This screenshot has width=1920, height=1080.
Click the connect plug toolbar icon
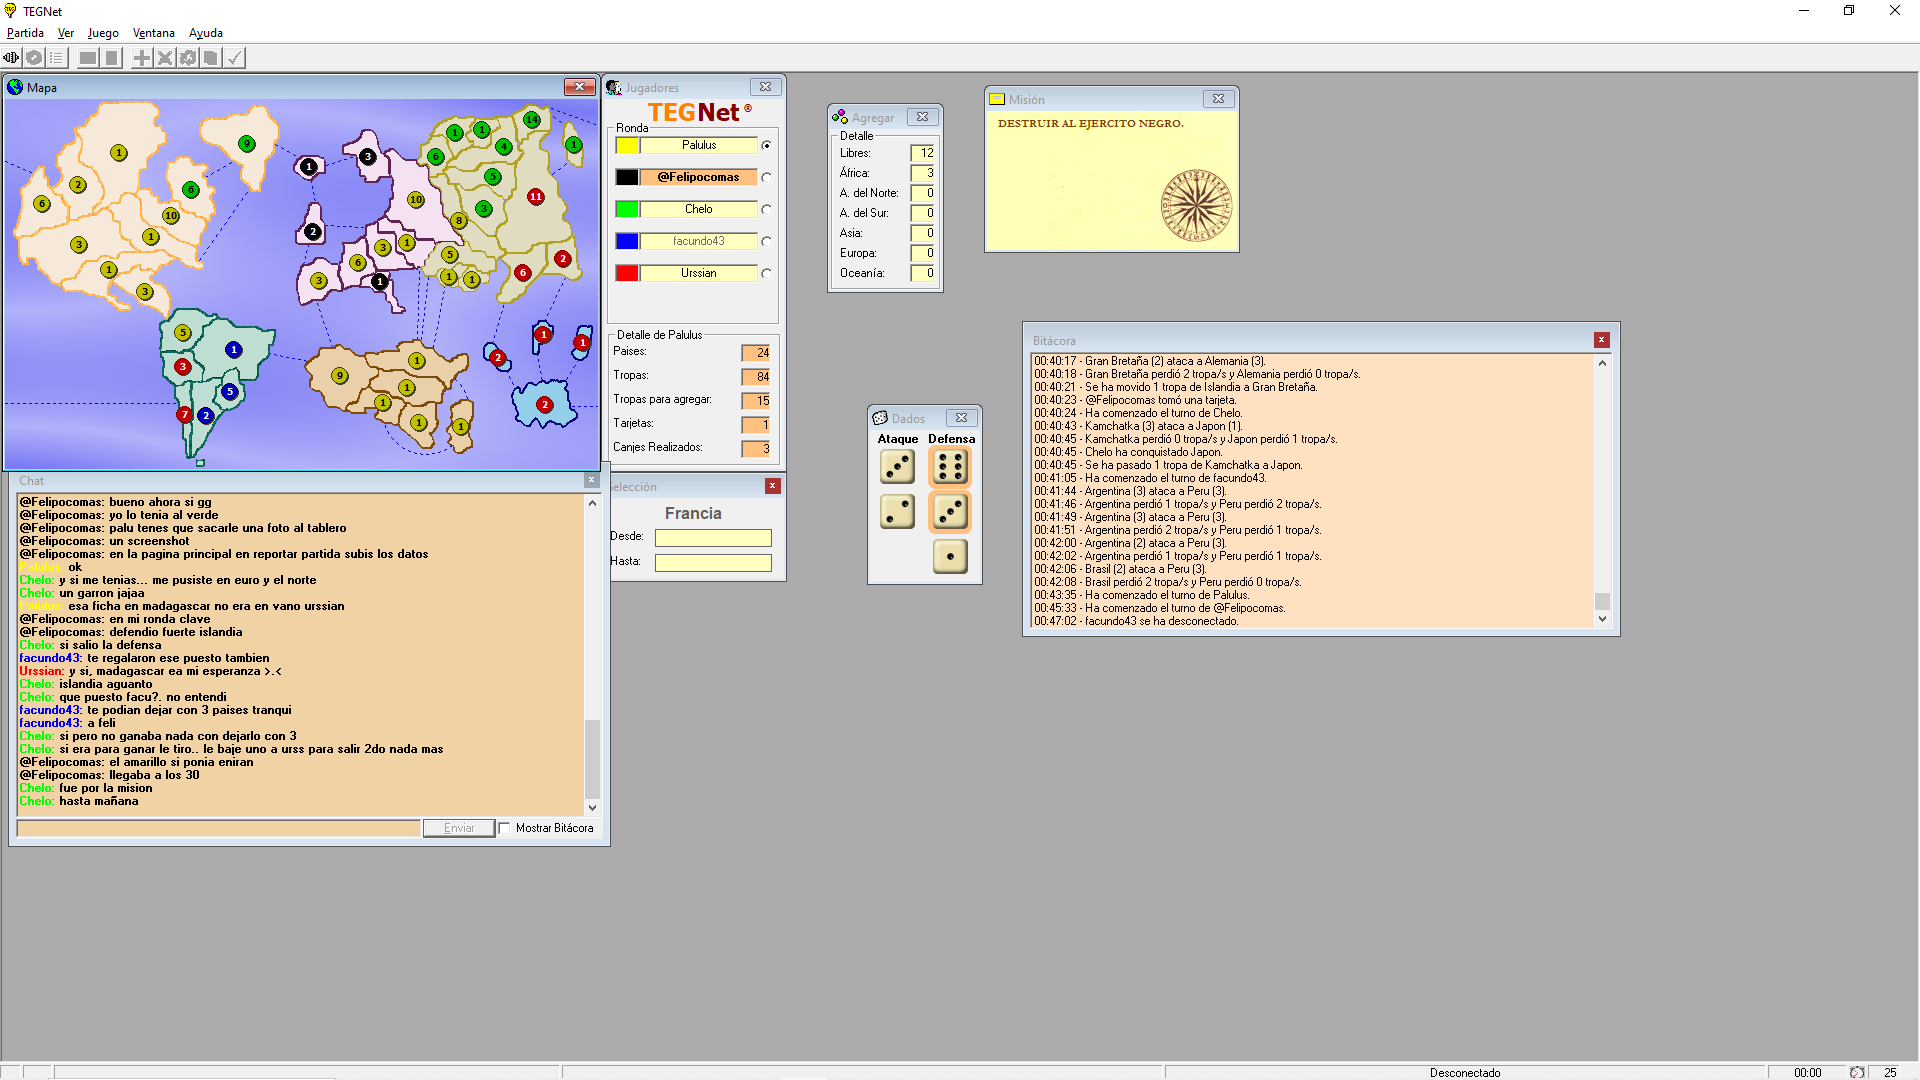(x=11, y=58)
